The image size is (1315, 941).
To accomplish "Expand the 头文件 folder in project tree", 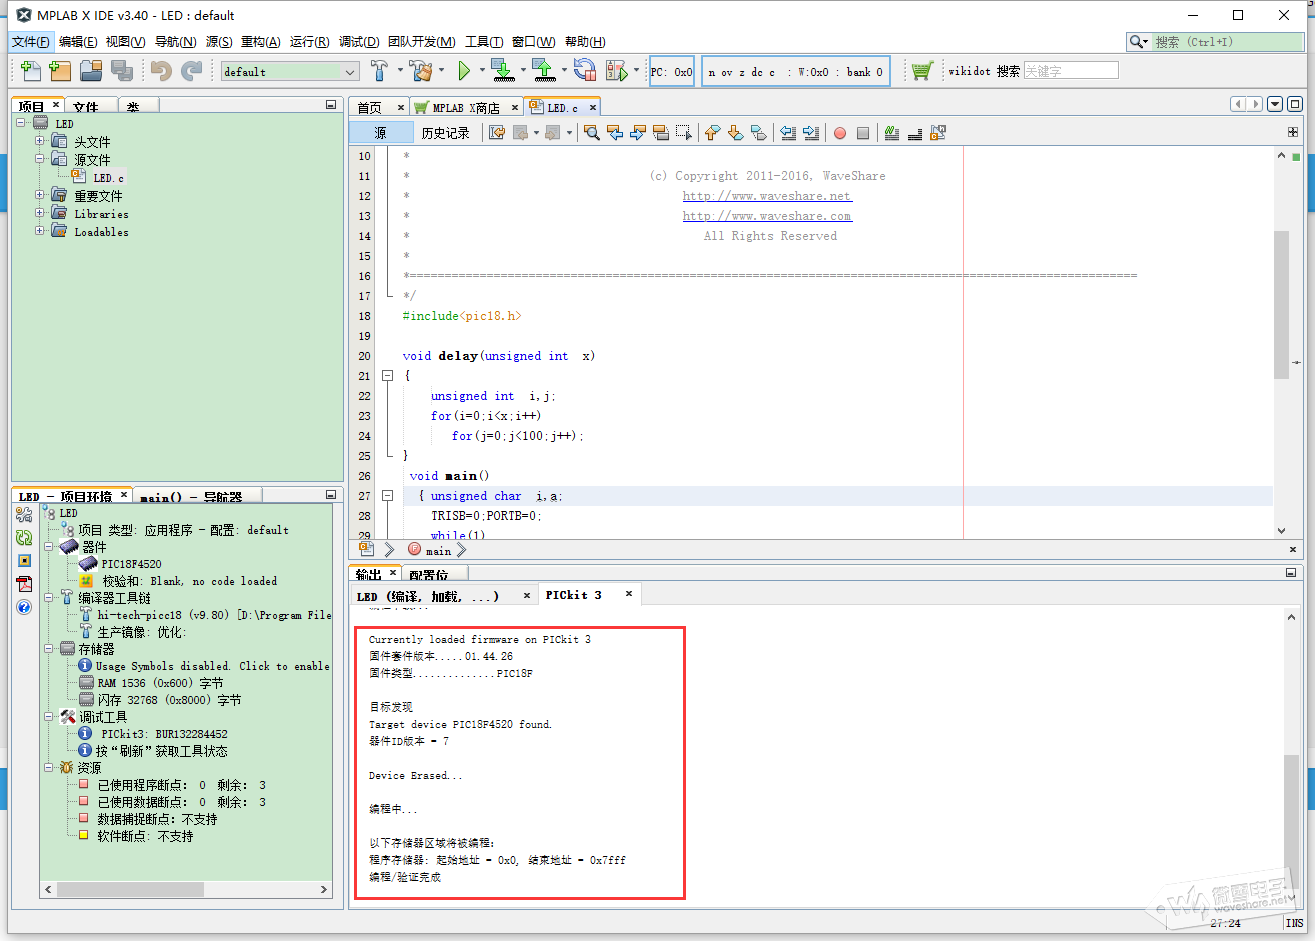I will coord(40,141).
